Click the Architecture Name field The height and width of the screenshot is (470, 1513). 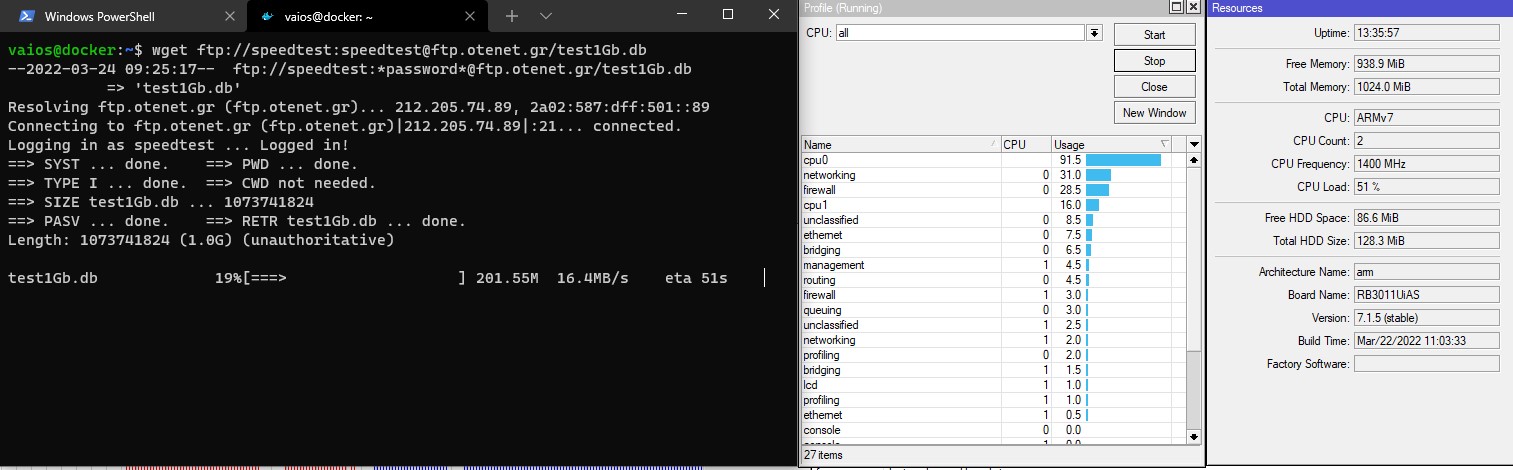click(x=1426, y=272)
